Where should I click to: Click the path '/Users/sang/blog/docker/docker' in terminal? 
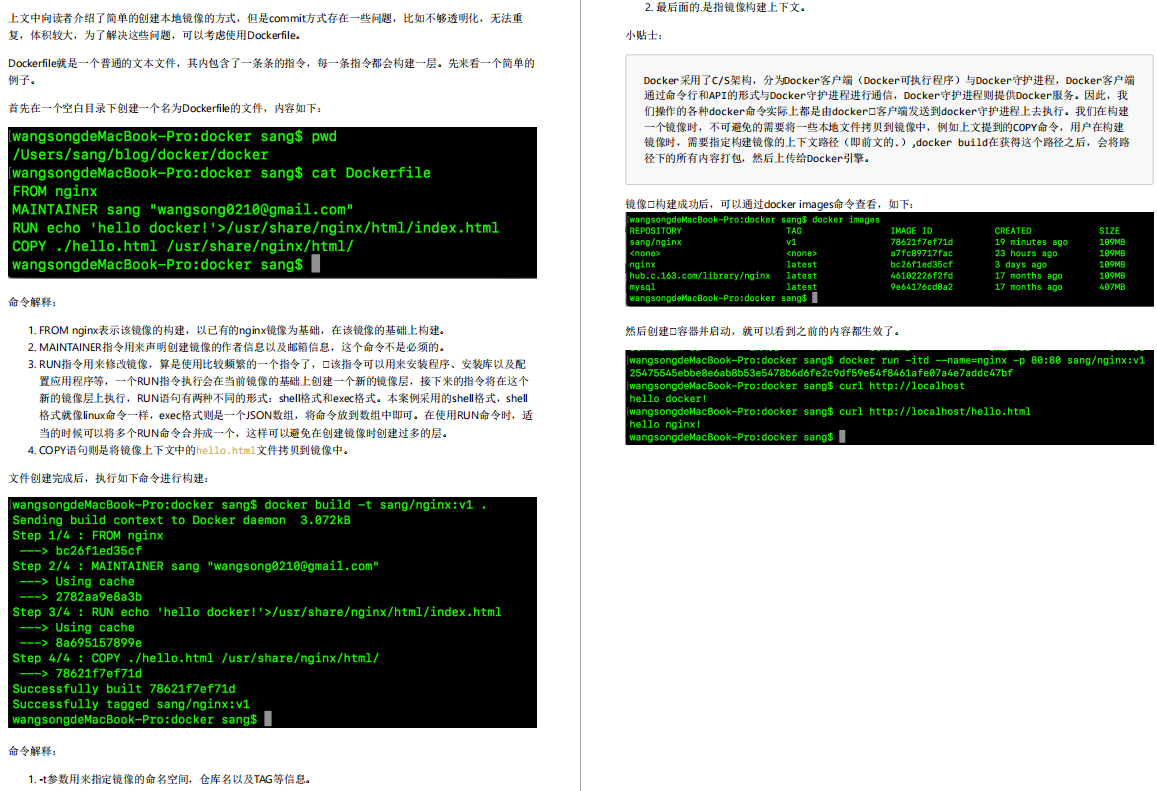pos(140,155)
